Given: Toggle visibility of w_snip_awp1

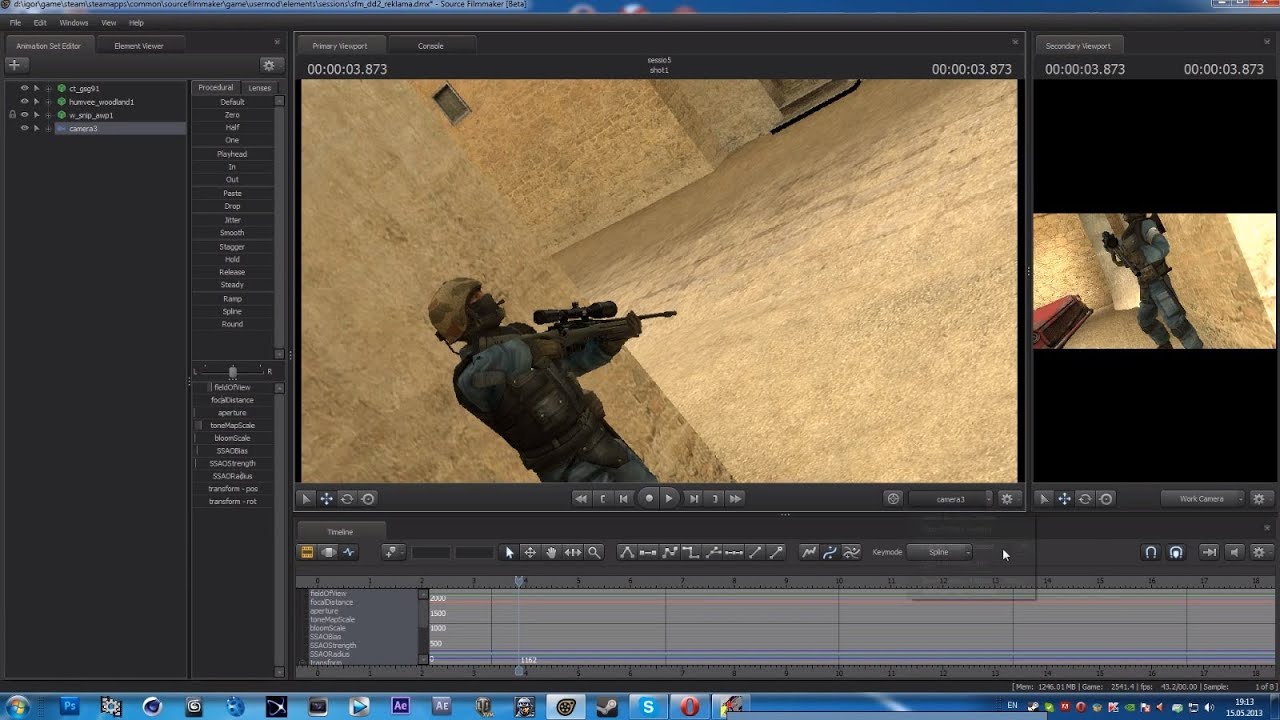Looking at the screenshot, I should [x=24, y=115].
